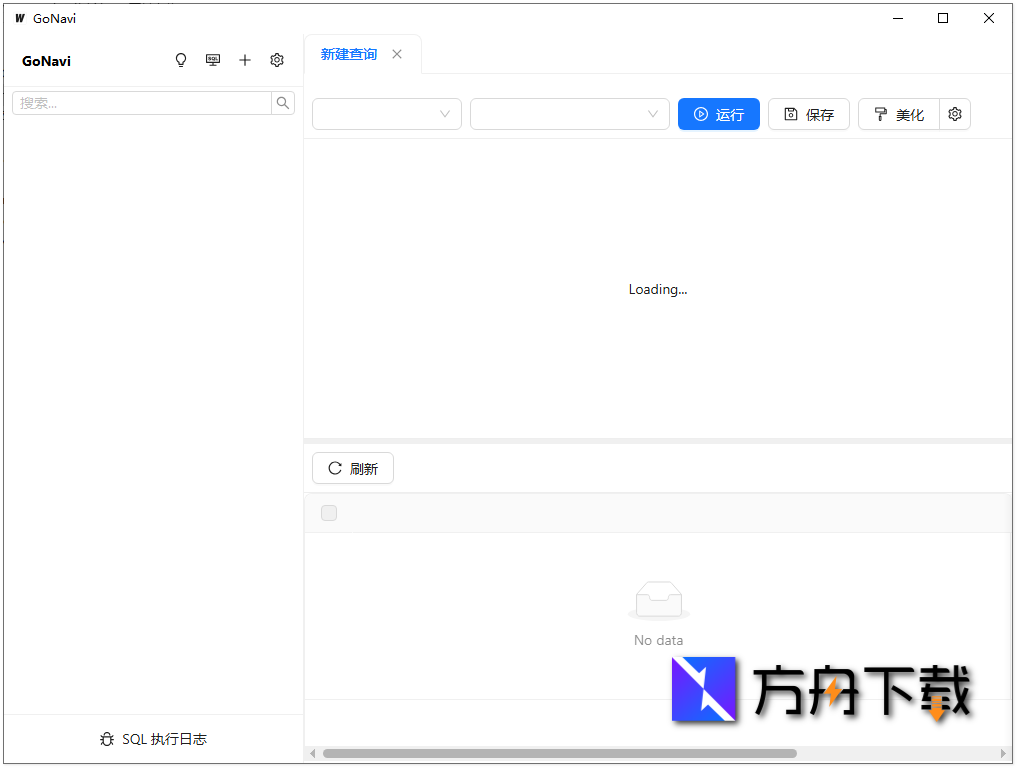Screen dimensions: 1017x768
Task: Open the SQL console monitor icon
Action: 213,60
